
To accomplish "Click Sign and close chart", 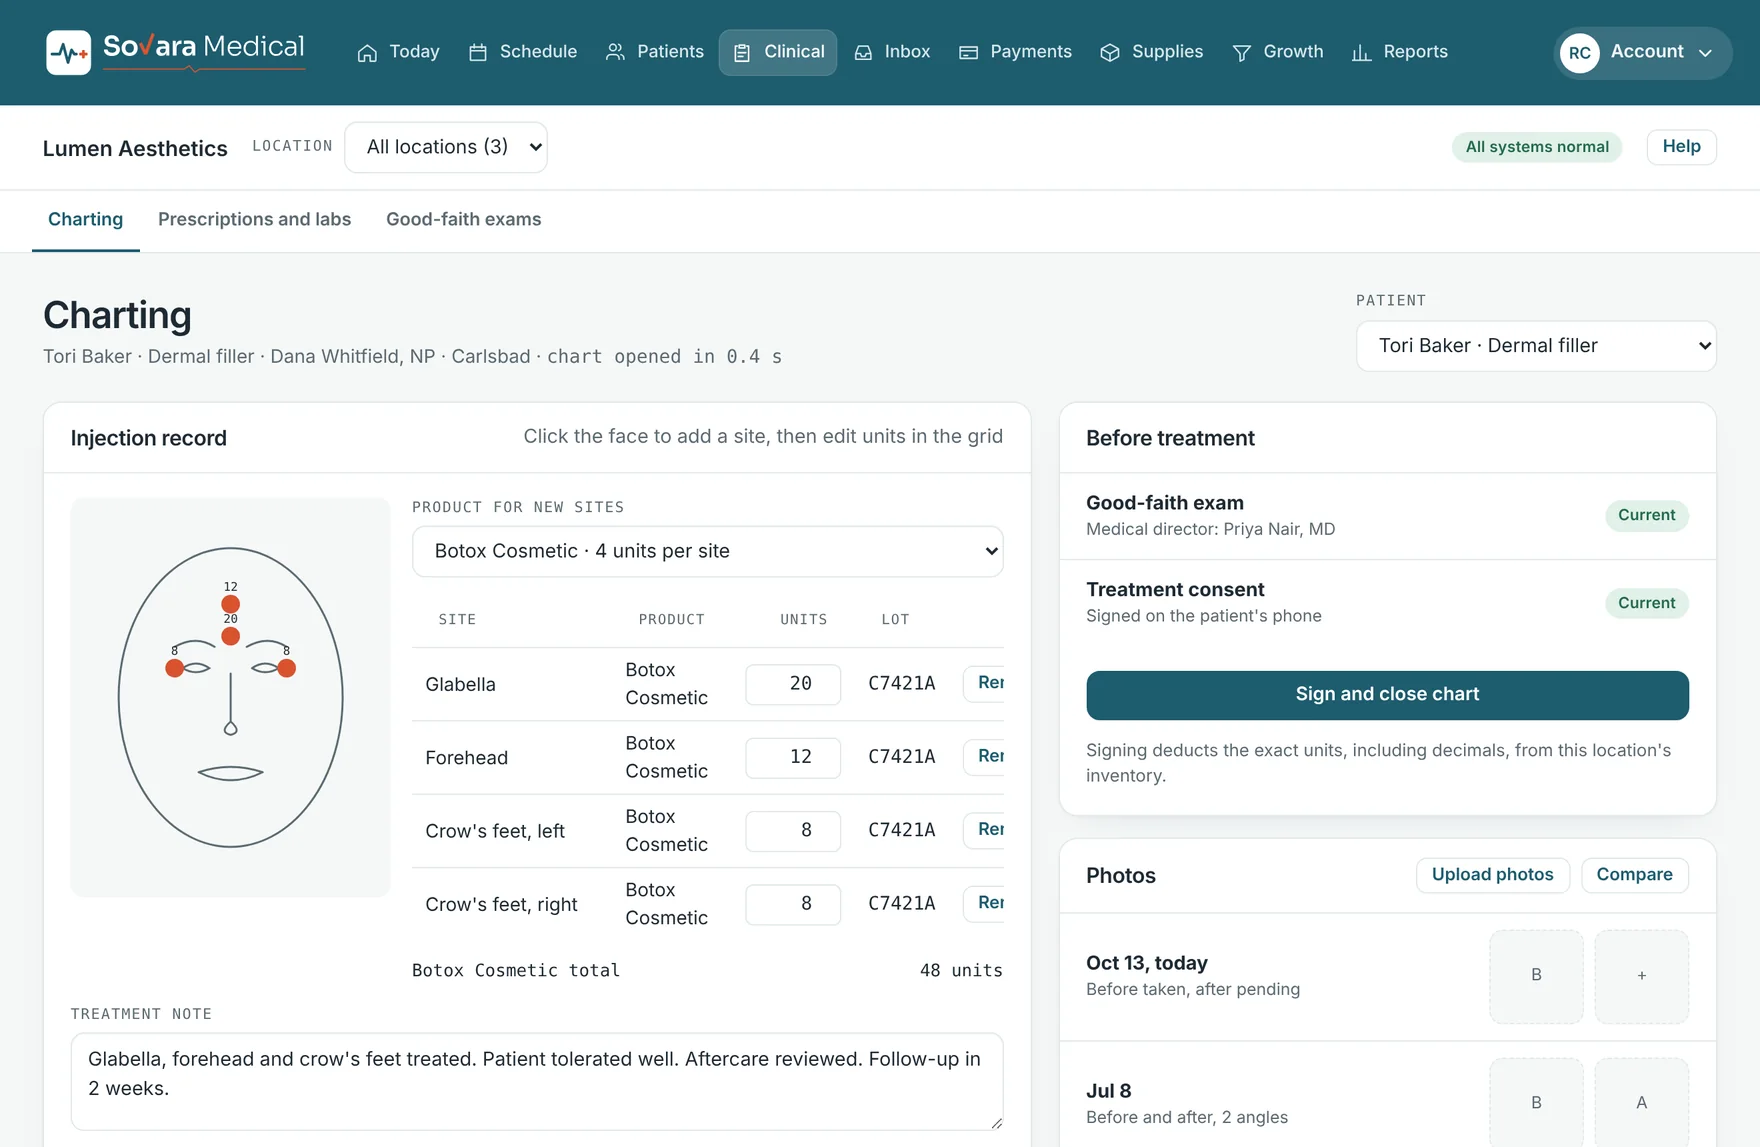I will 1387,695.
